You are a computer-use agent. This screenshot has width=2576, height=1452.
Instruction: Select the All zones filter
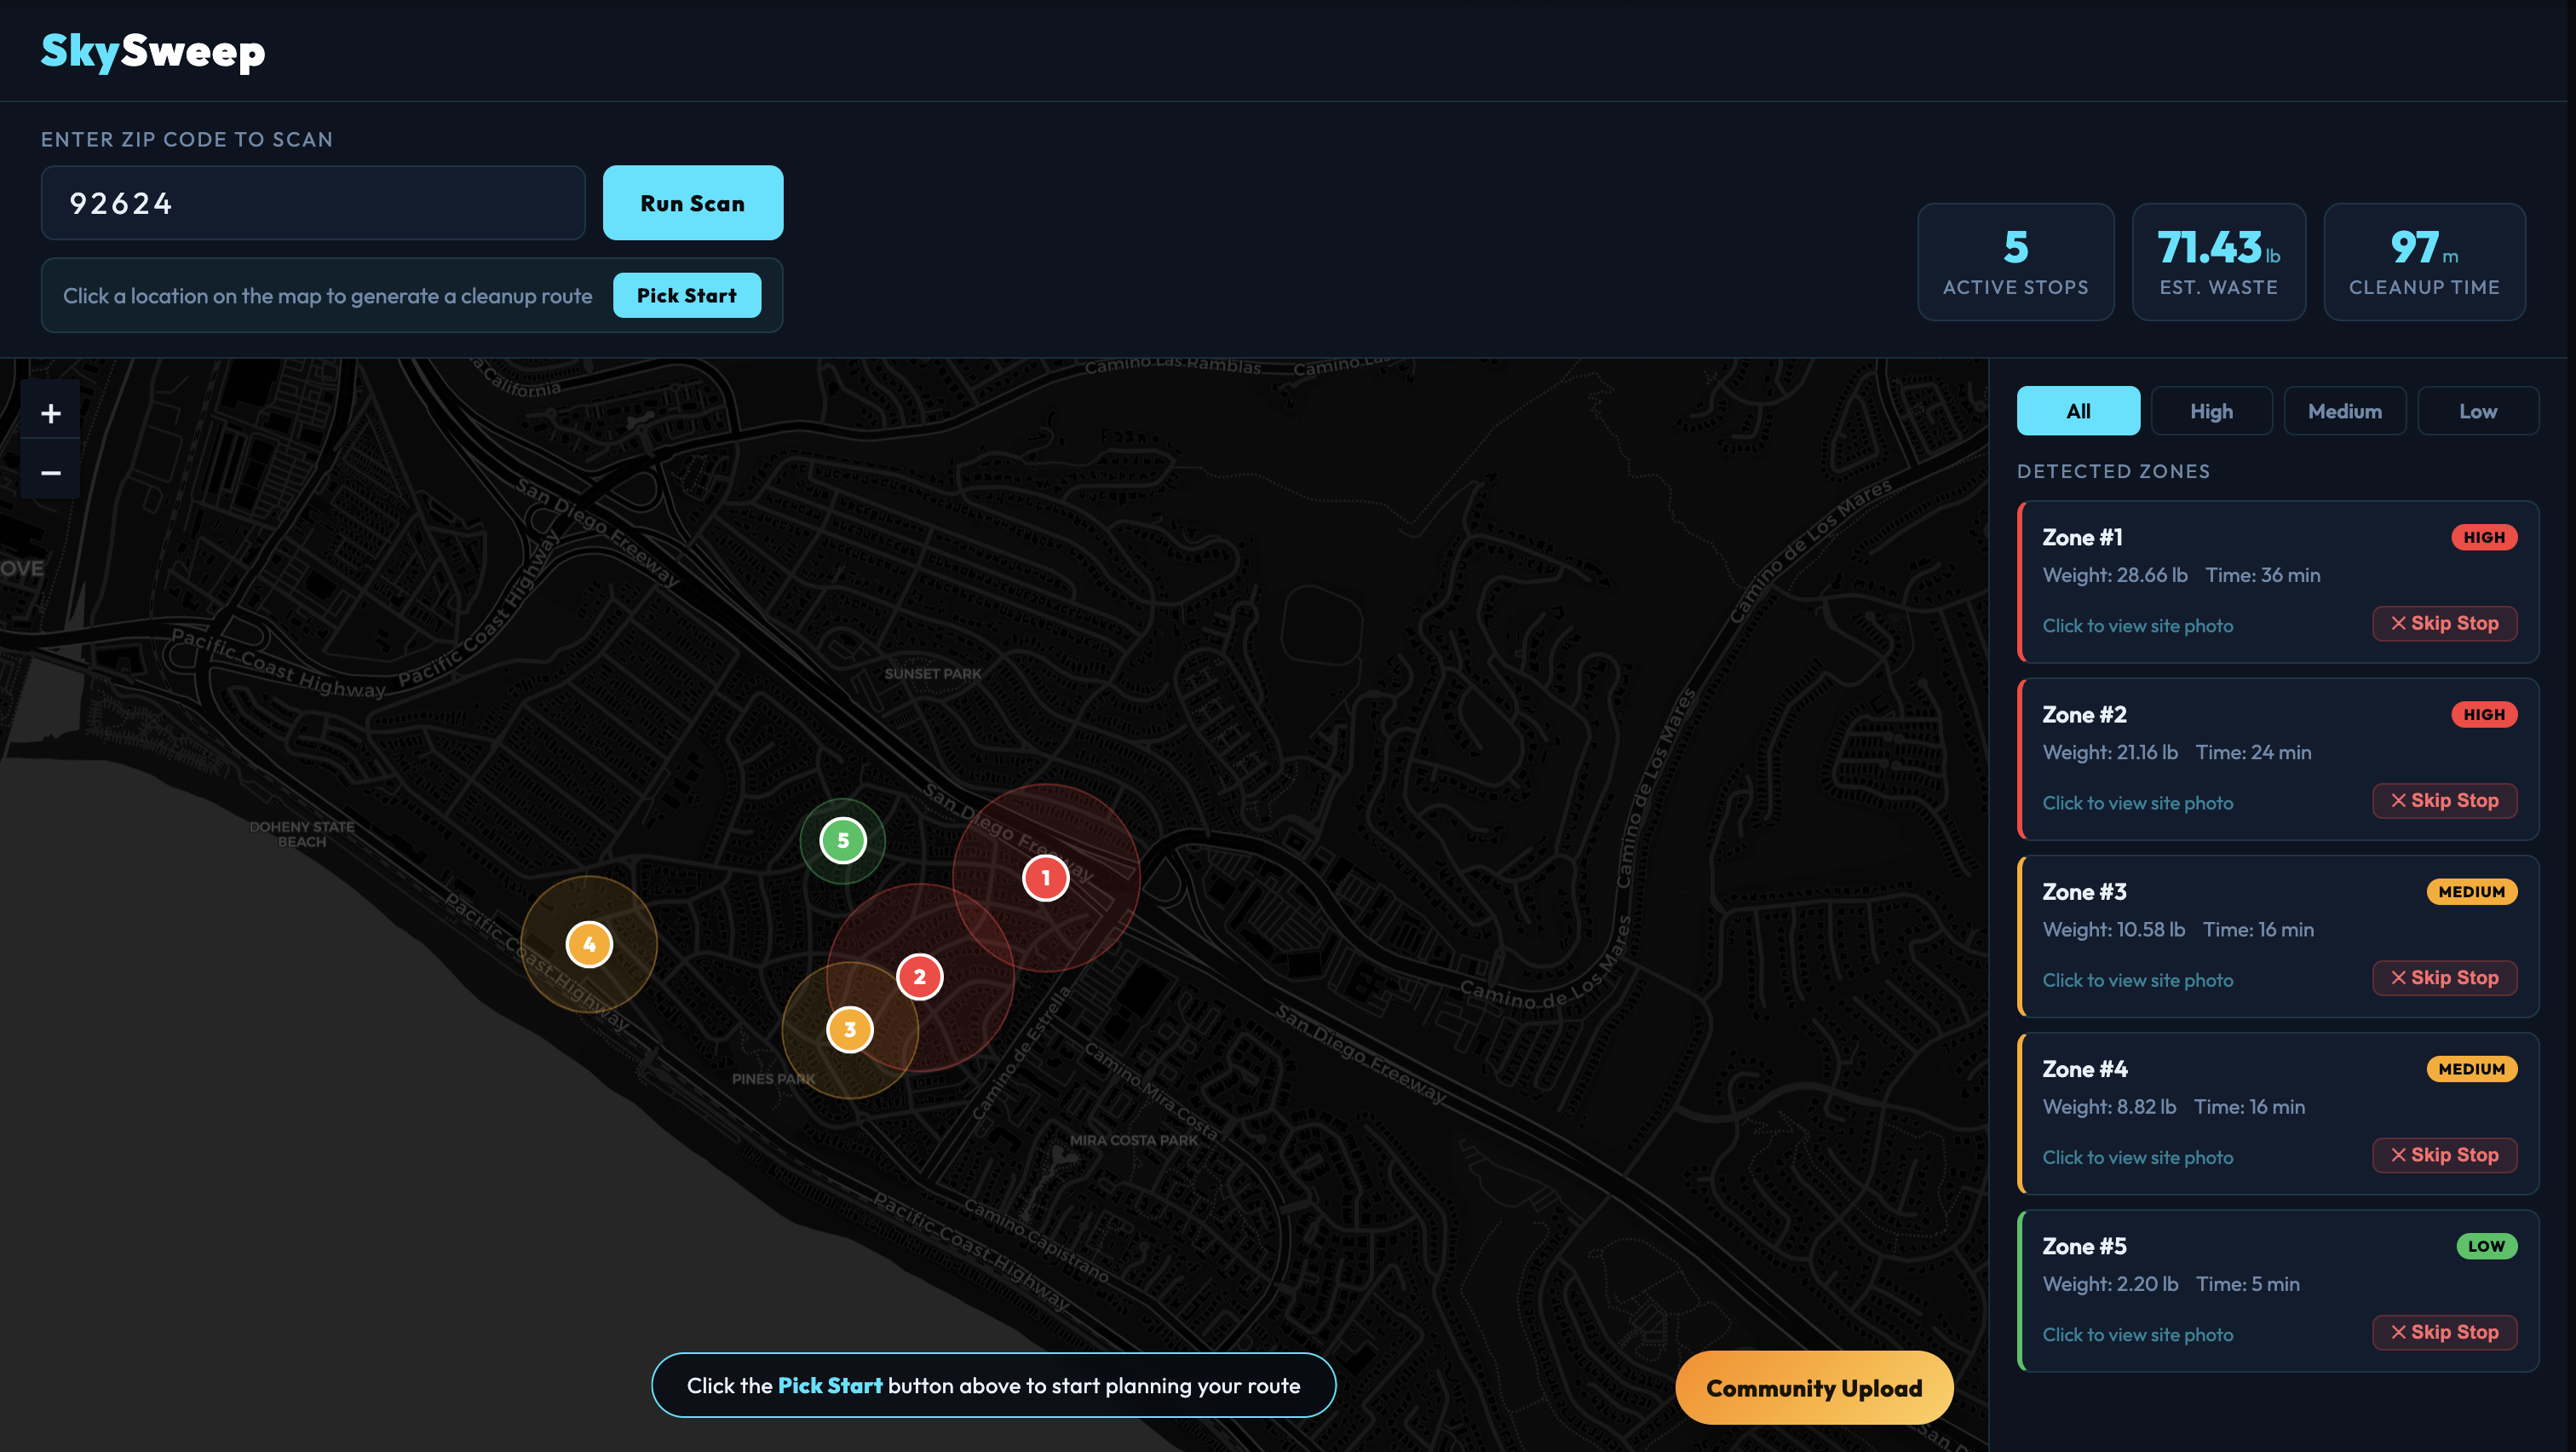pos(2077,411)
